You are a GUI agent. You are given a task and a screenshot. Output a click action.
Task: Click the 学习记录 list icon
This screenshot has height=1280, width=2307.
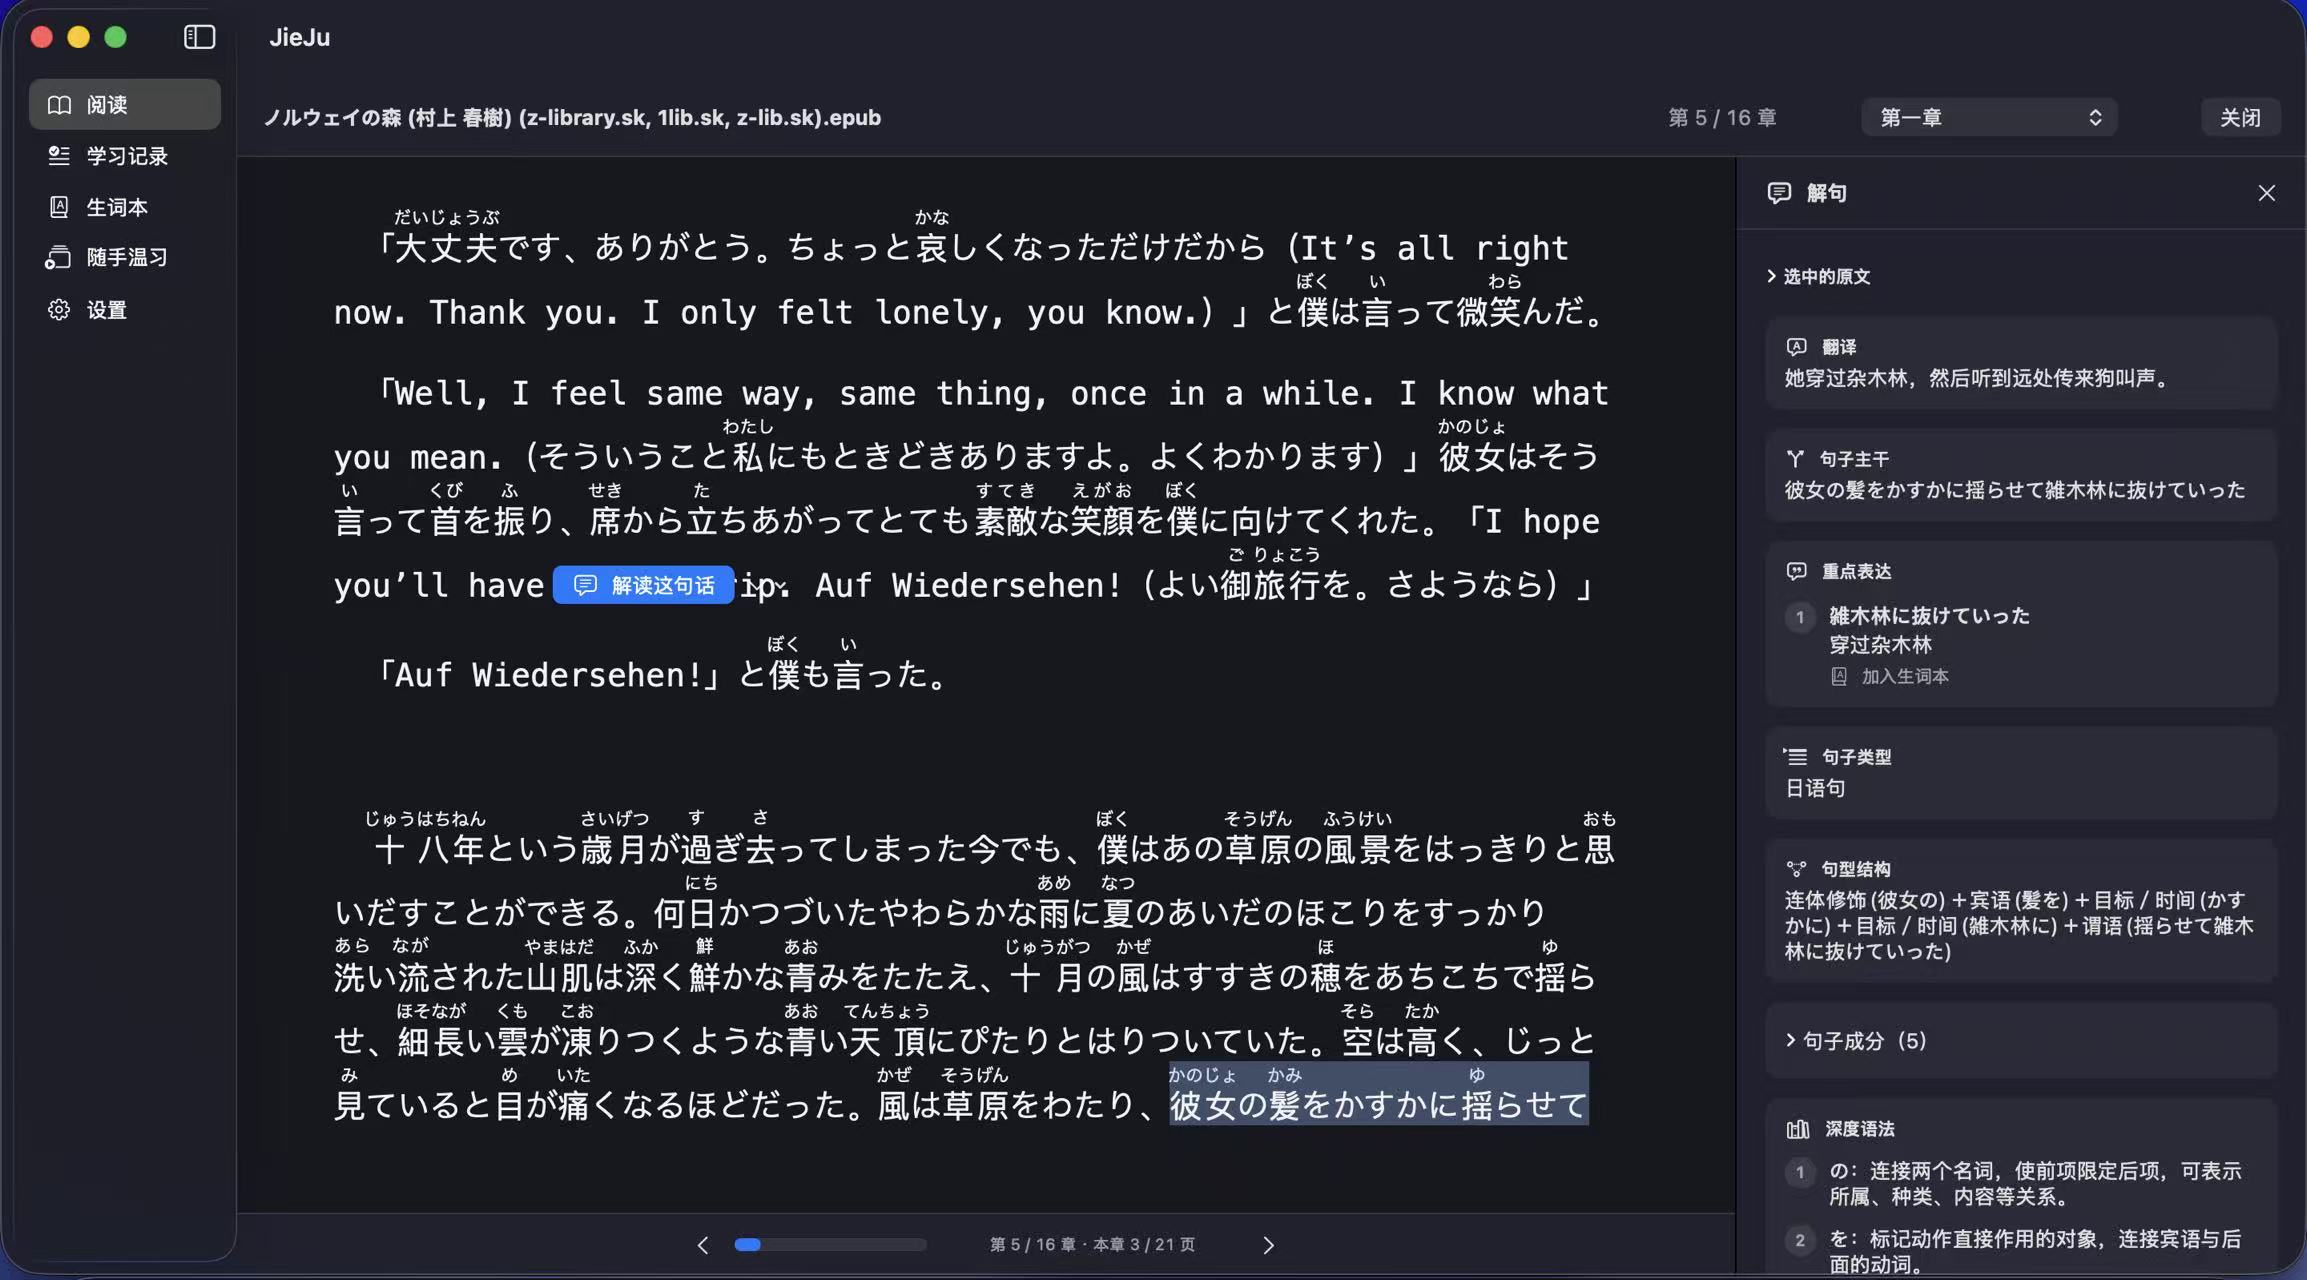[59, 156]
